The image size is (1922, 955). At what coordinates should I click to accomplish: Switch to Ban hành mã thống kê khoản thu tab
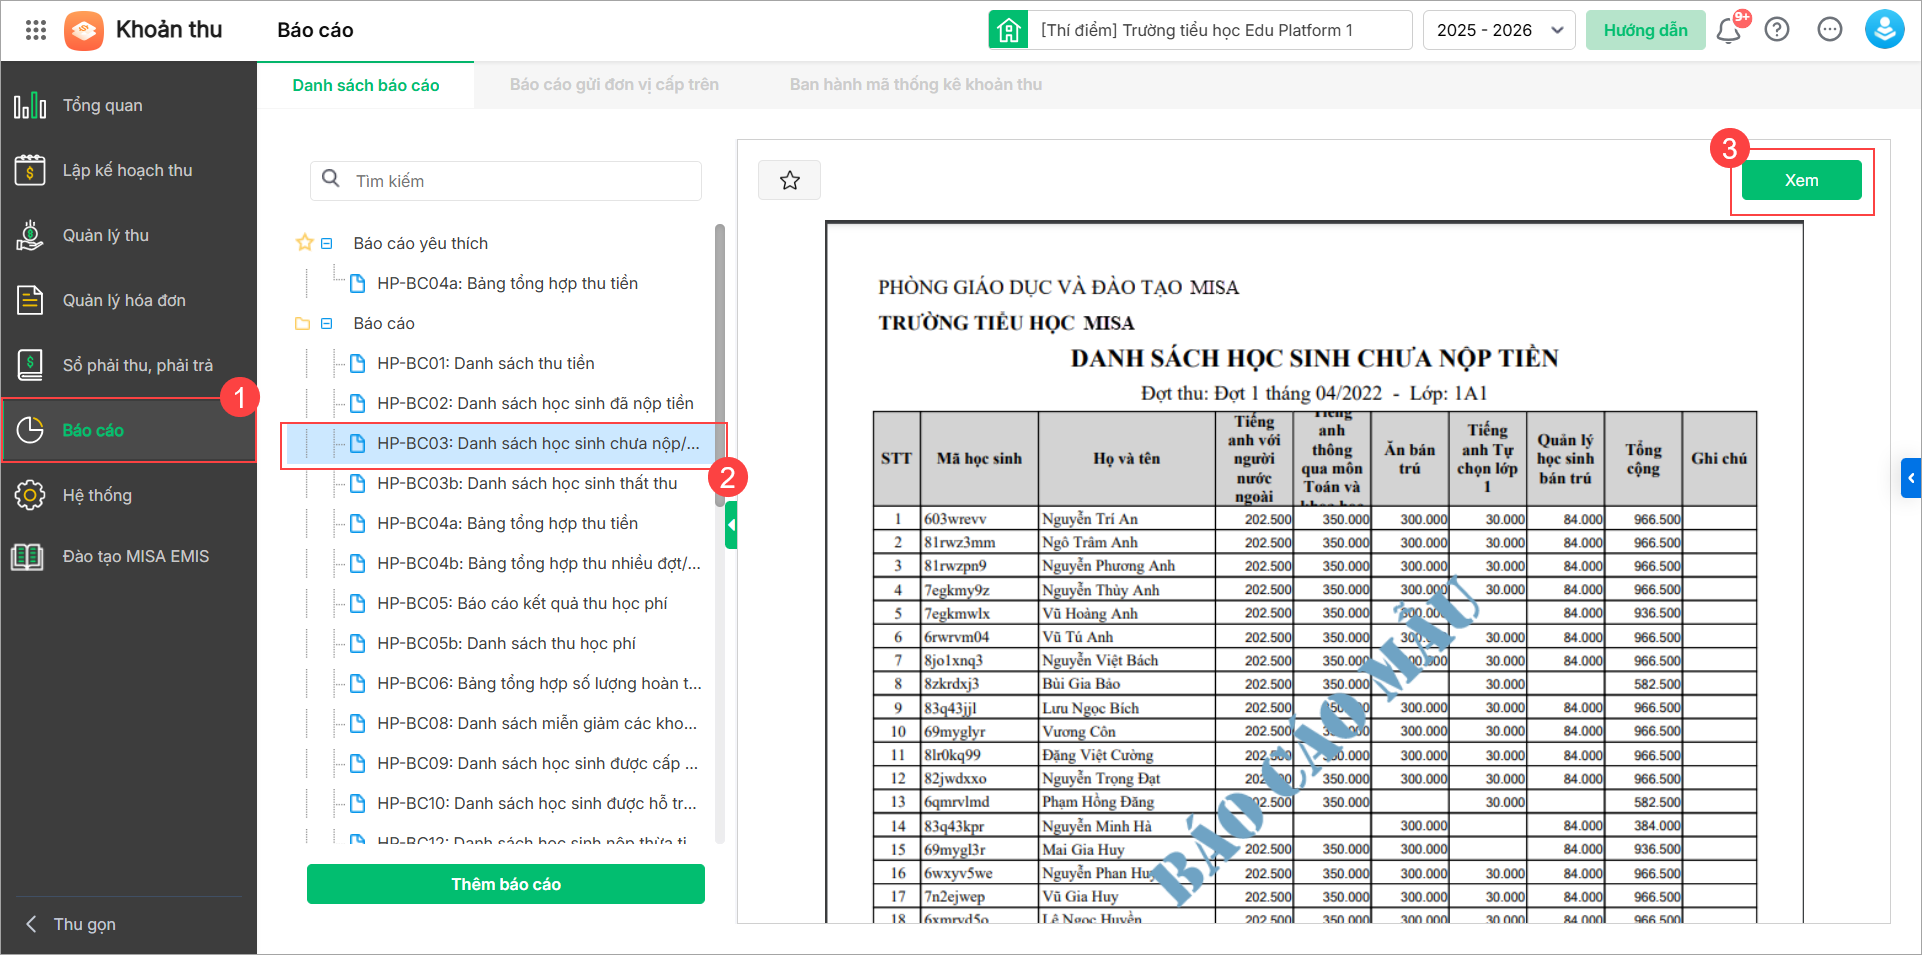pos(915,85)
